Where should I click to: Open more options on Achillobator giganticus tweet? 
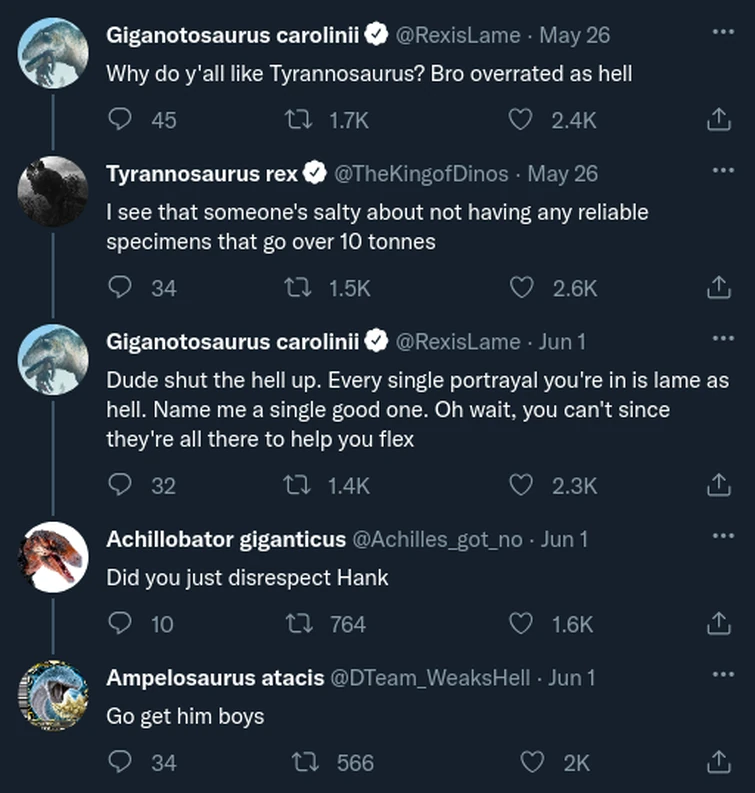point(722,536)
